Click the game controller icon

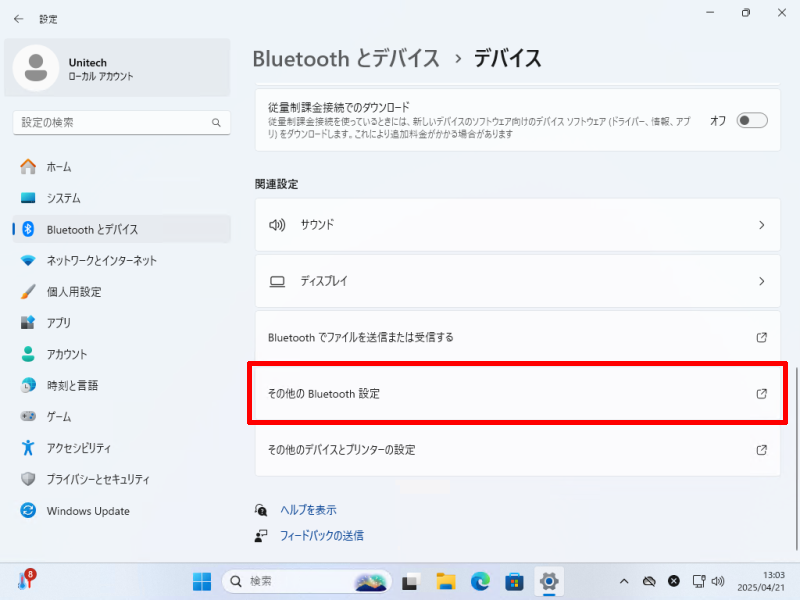[28, 416]
